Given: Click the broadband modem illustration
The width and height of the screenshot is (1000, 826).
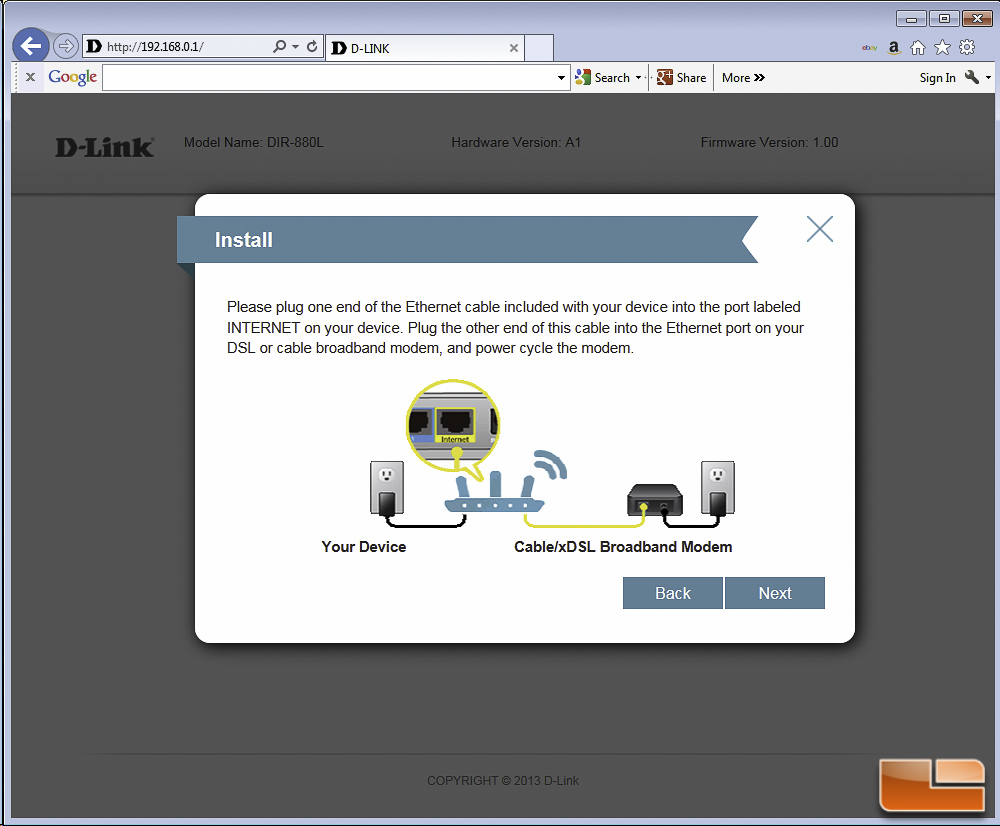Looking at the screenshot, I should (x=655, y=499).
